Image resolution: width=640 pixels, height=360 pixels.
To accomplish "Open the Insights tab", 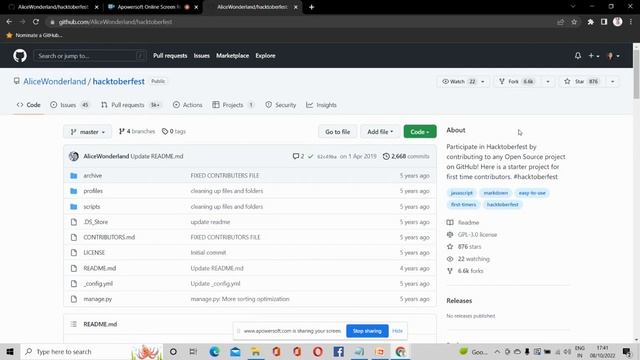I will point(321,105).
